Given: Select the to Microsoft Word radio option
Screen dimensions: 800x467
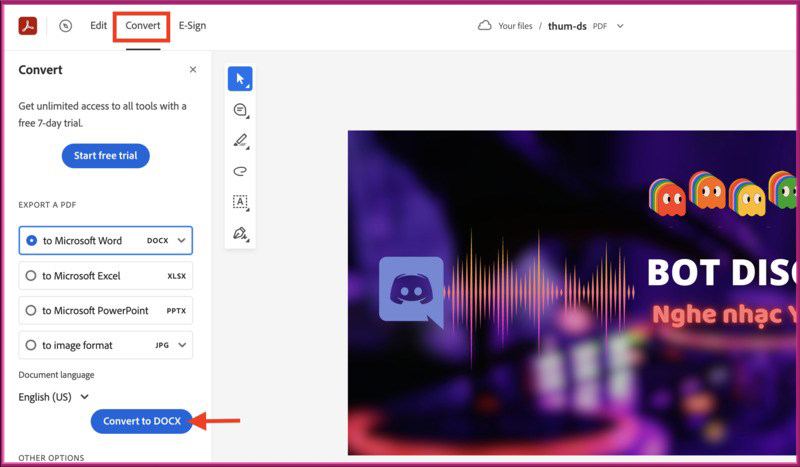Looking at the screenshot, I should (31, 240).
